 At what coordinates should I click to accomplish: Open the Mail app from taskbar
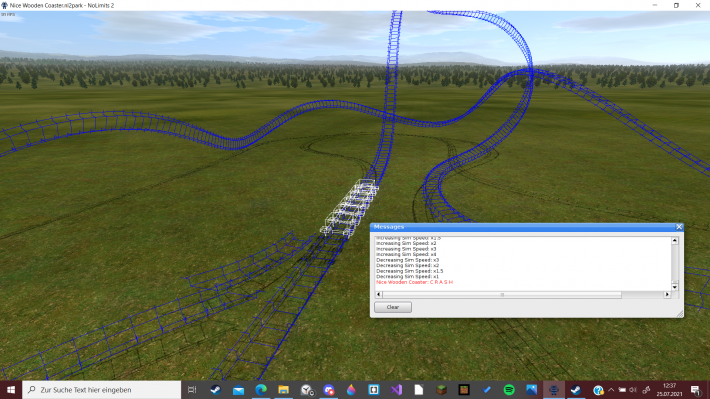point(238,389)
